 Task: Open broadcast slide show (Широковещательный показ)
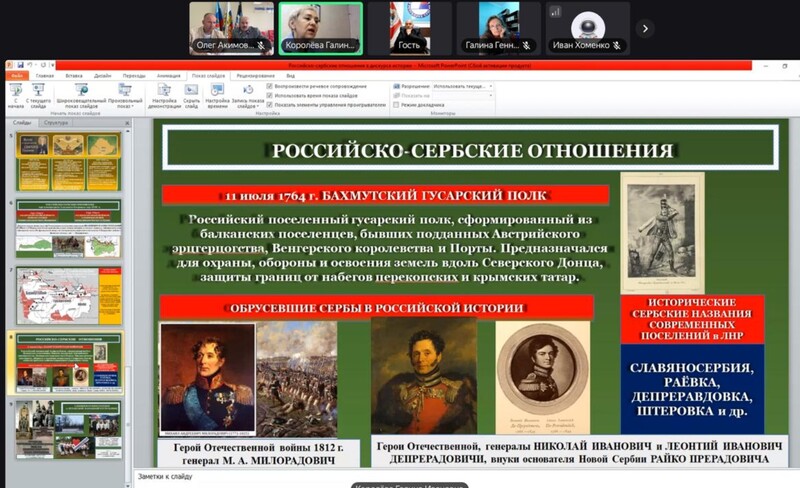click(x=82, y=96)
